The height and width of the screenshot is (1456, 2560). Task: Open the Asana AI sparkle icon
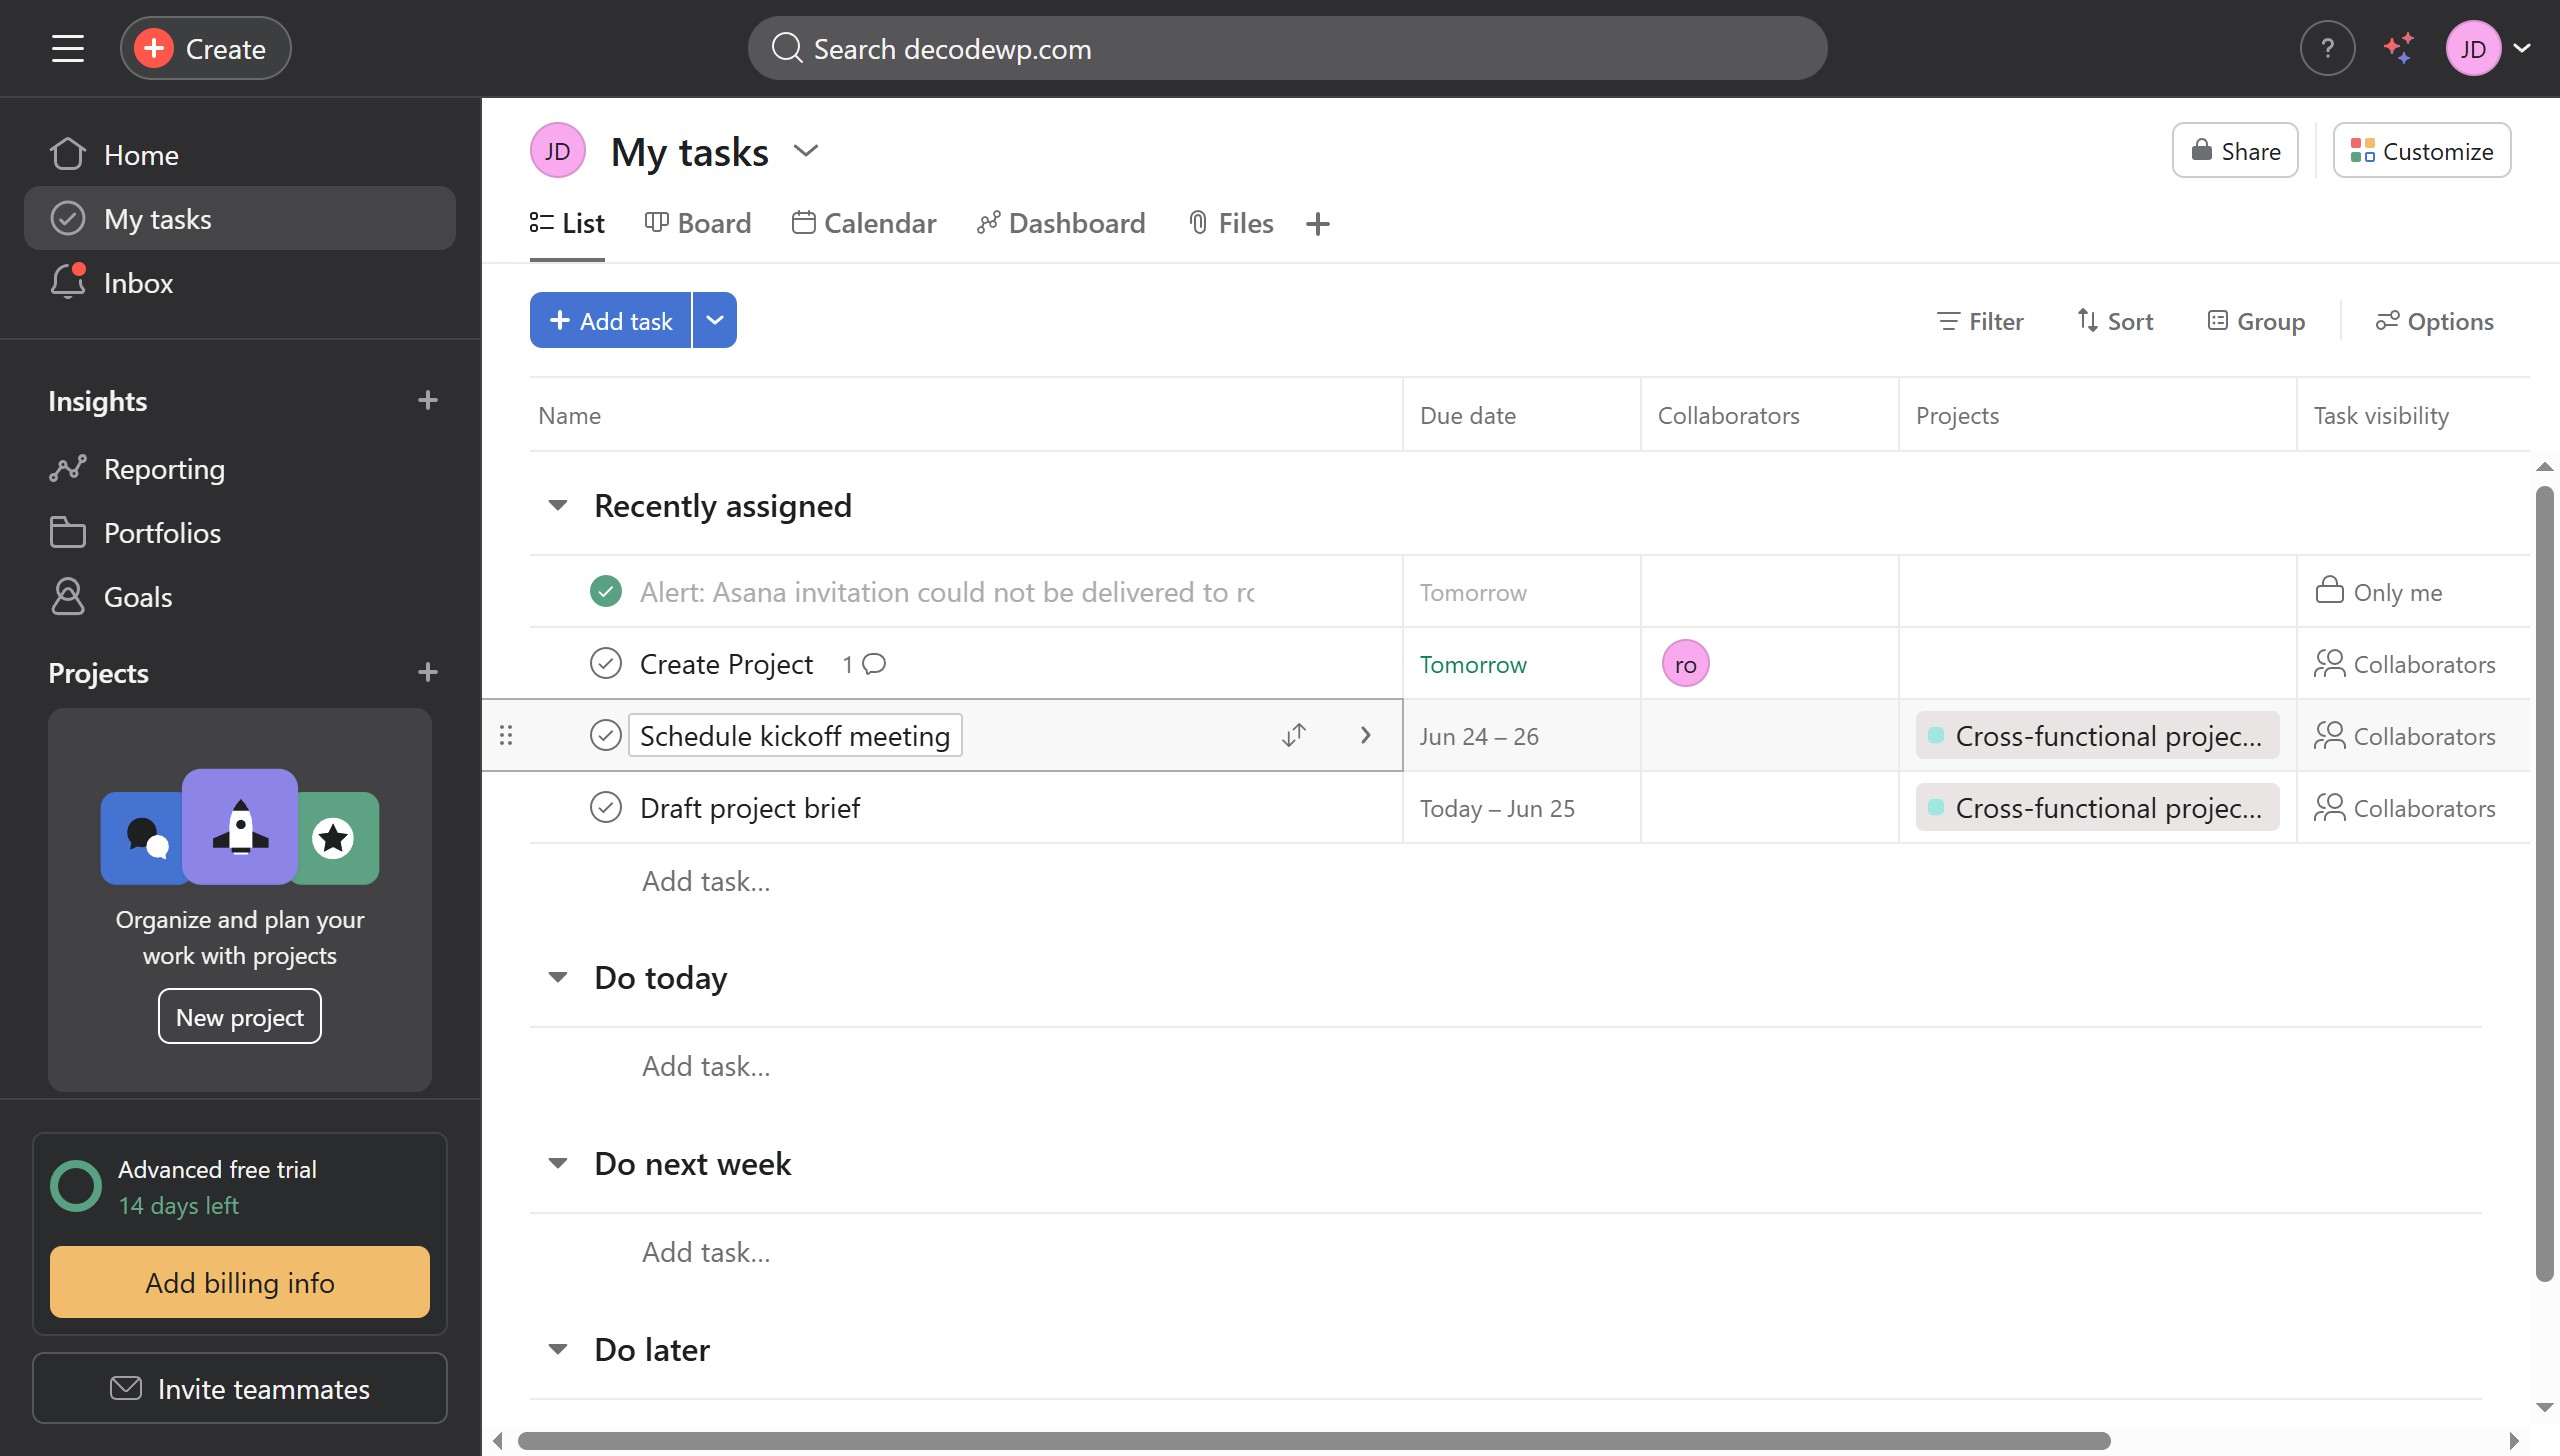tap(2399, 48)
